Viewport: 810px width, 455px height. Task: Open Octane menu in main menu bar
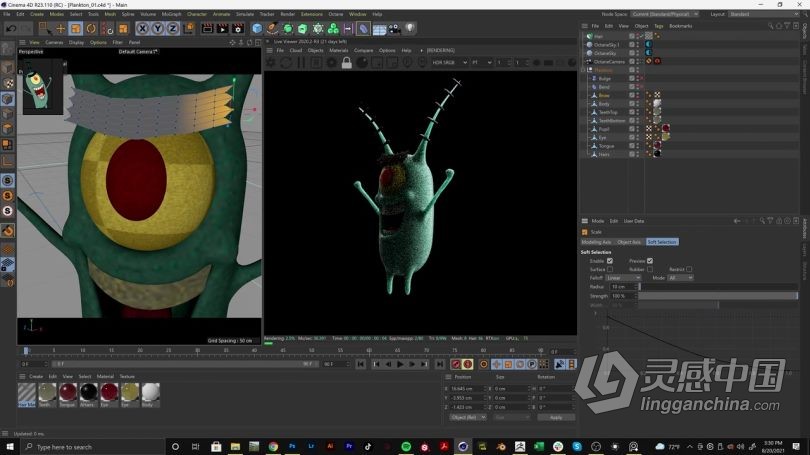[336, 14]
